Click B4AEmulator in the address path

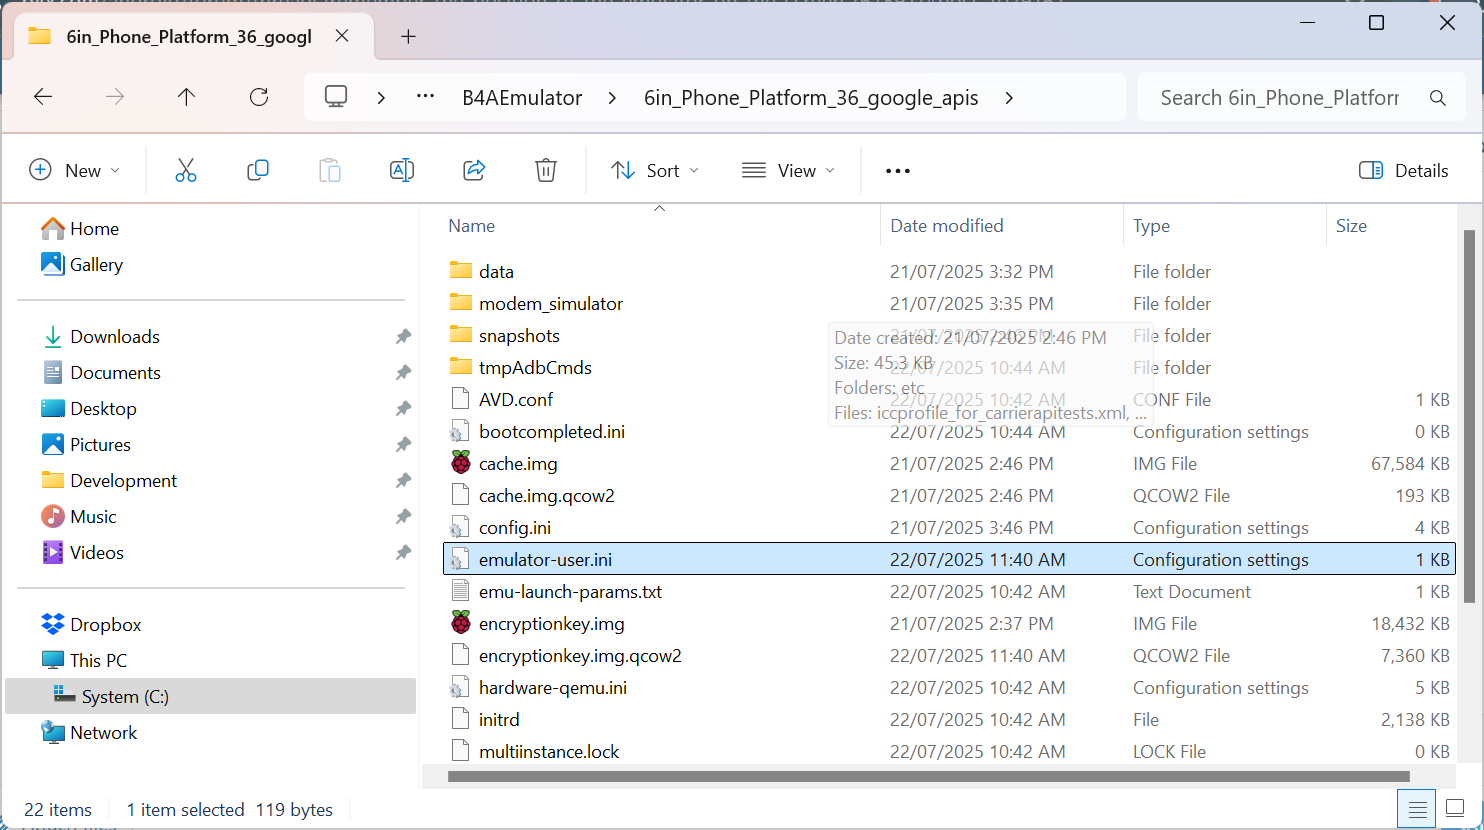[x=522, y=98]
